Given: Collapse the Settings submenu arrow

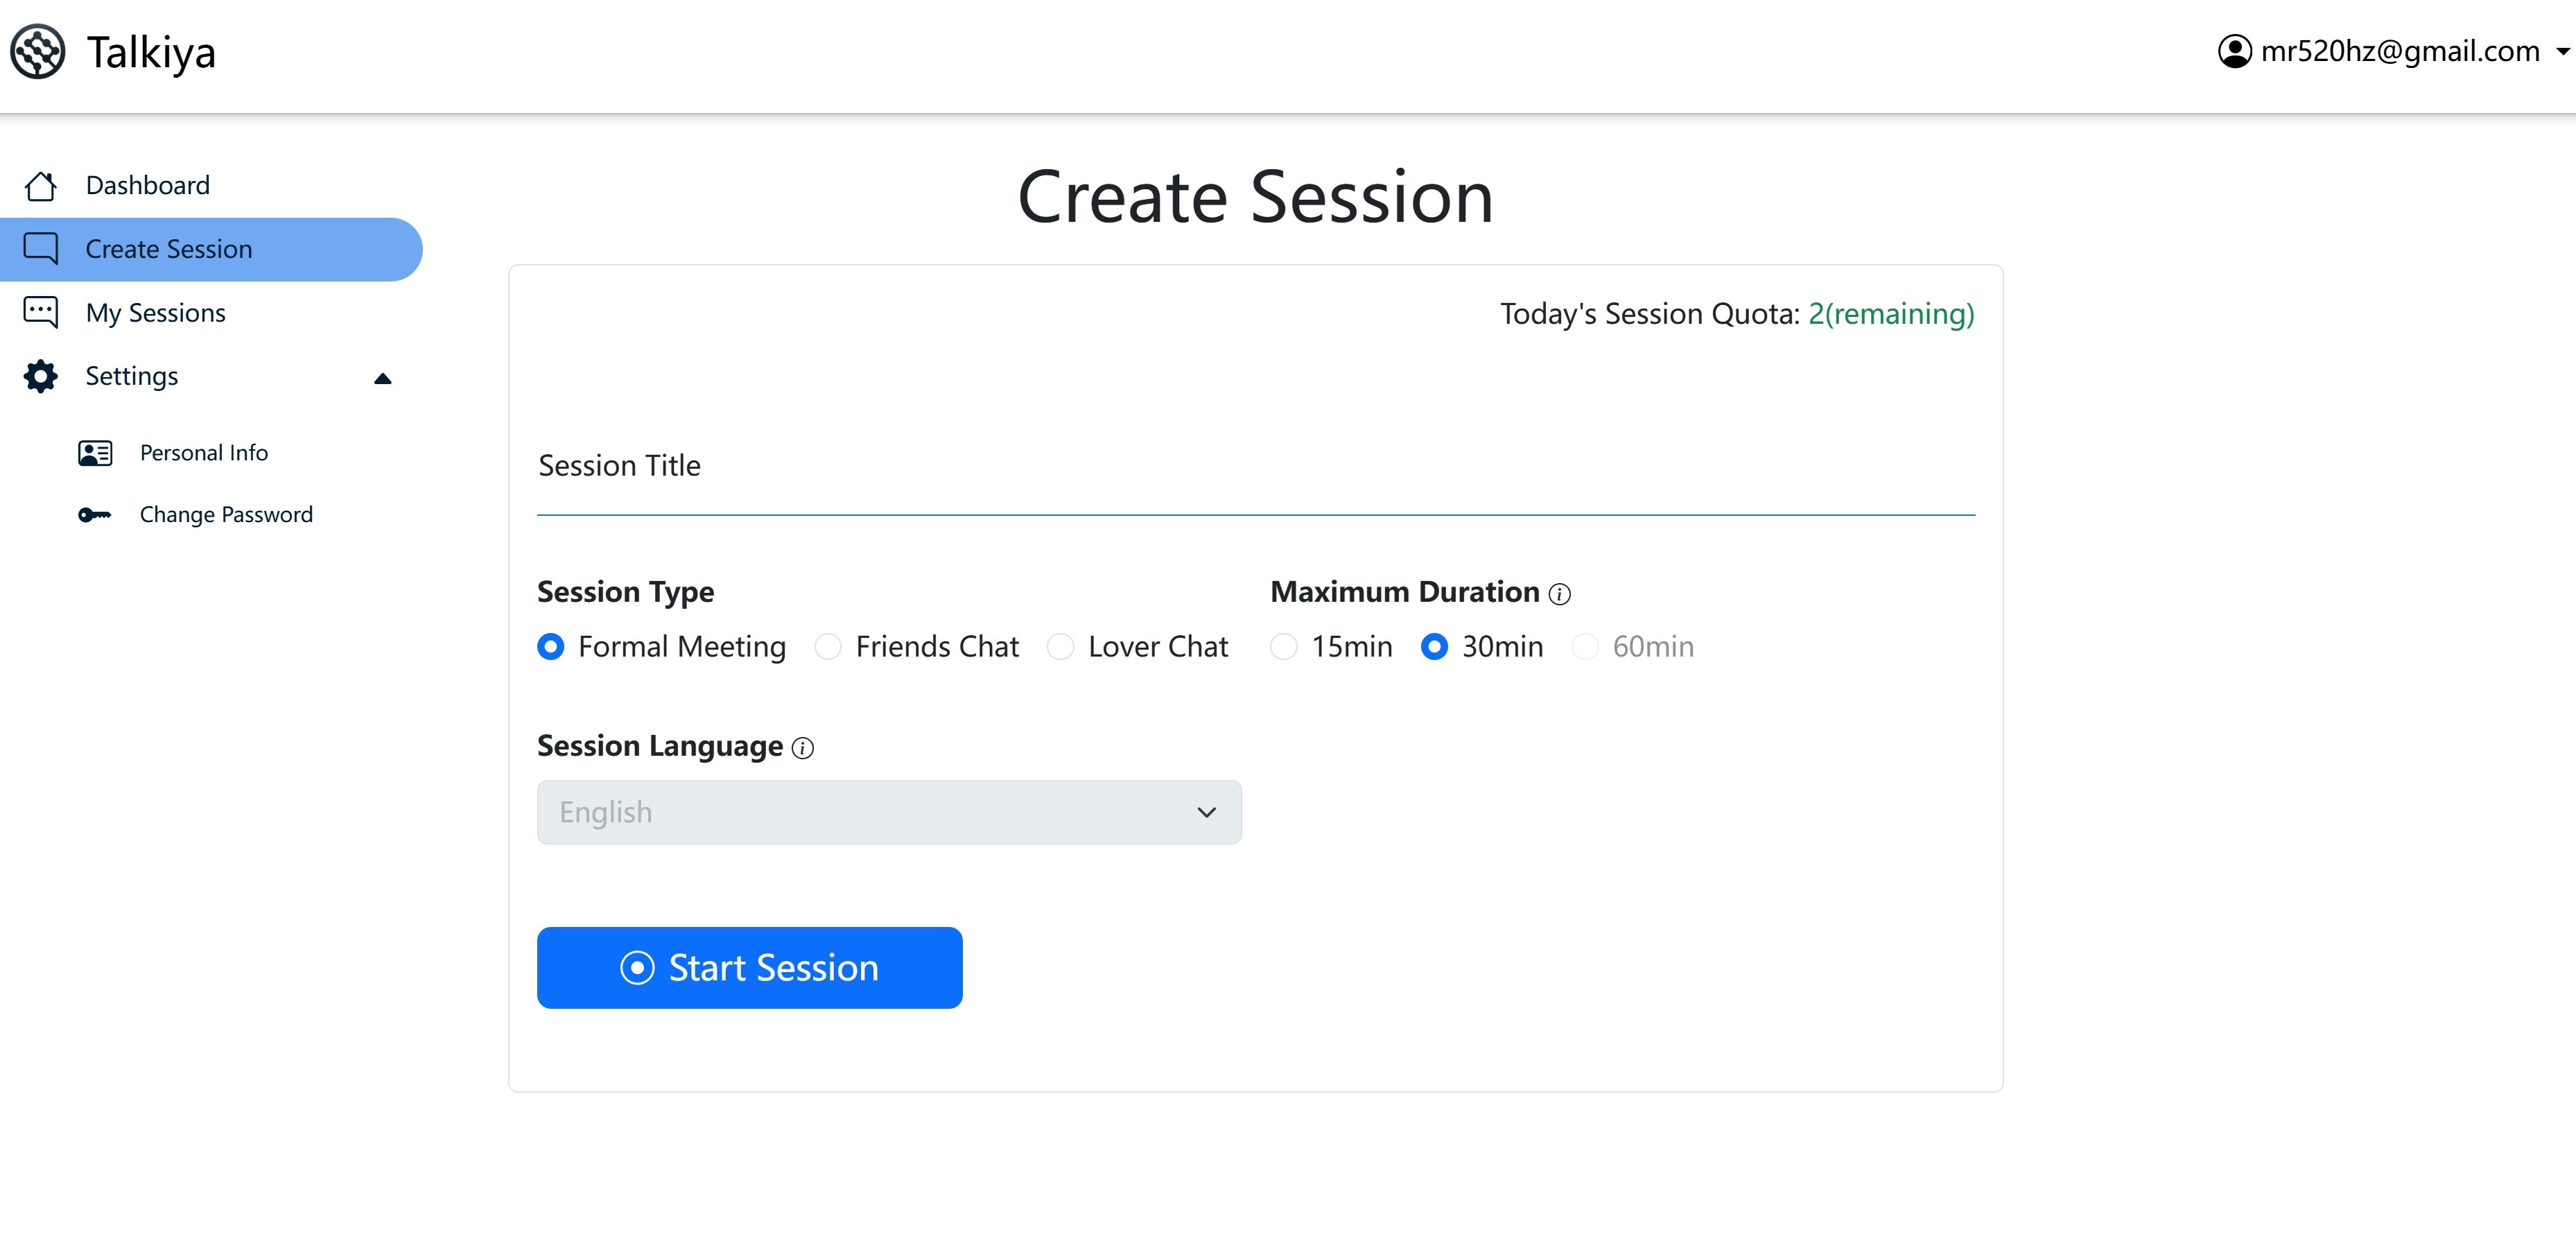Looking at the screenshot, I should click(x=382, y=378).
